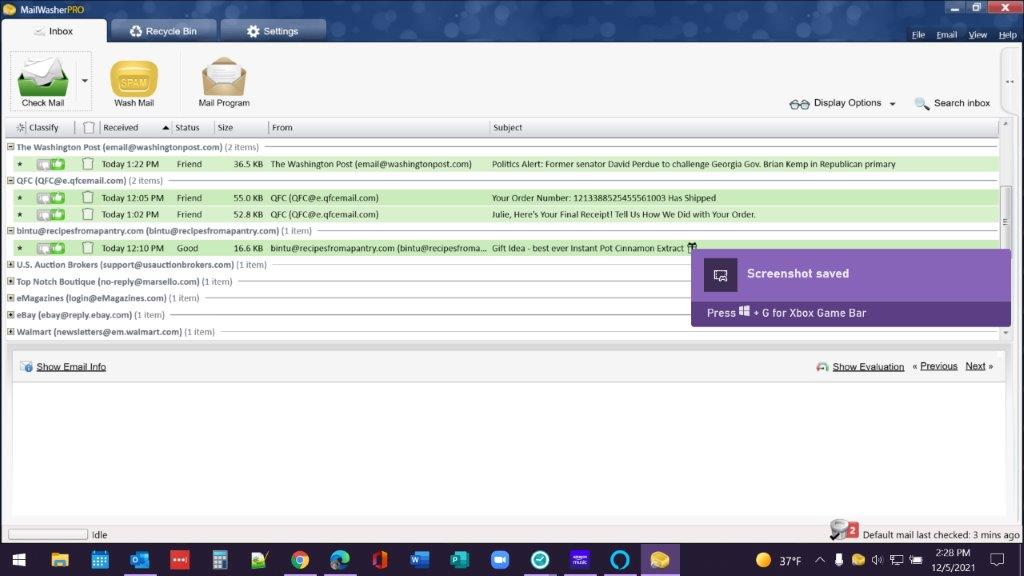Switch to the Recycle Bin tab

click(163, 31)
